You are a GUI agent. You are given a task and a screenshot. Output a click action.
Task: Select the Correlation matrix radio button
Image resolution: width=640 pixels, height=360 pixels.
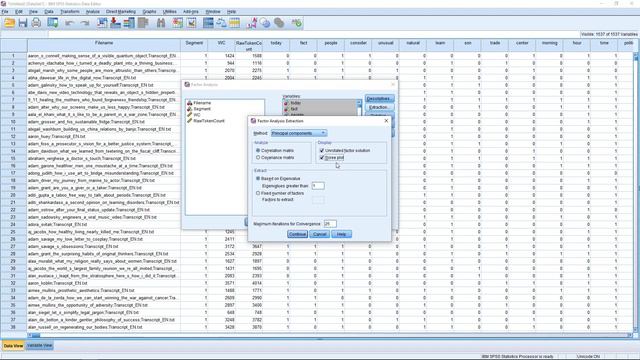[x=258, y=151]
